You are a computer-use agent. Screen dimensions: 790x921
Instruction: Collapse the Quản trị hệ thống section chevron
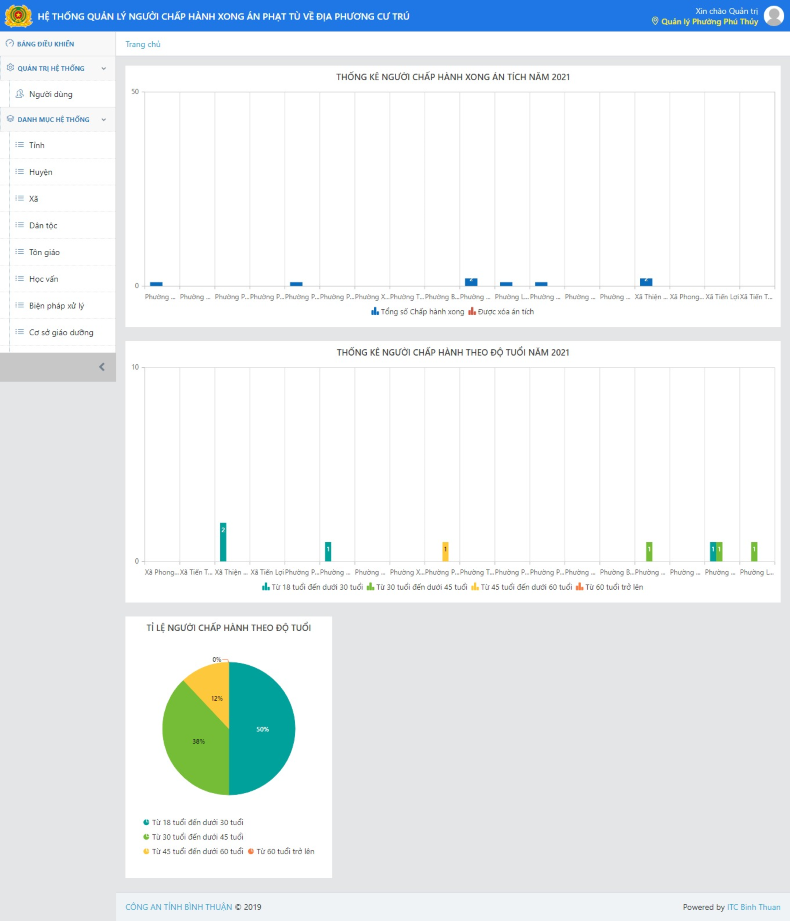point(103,68)
